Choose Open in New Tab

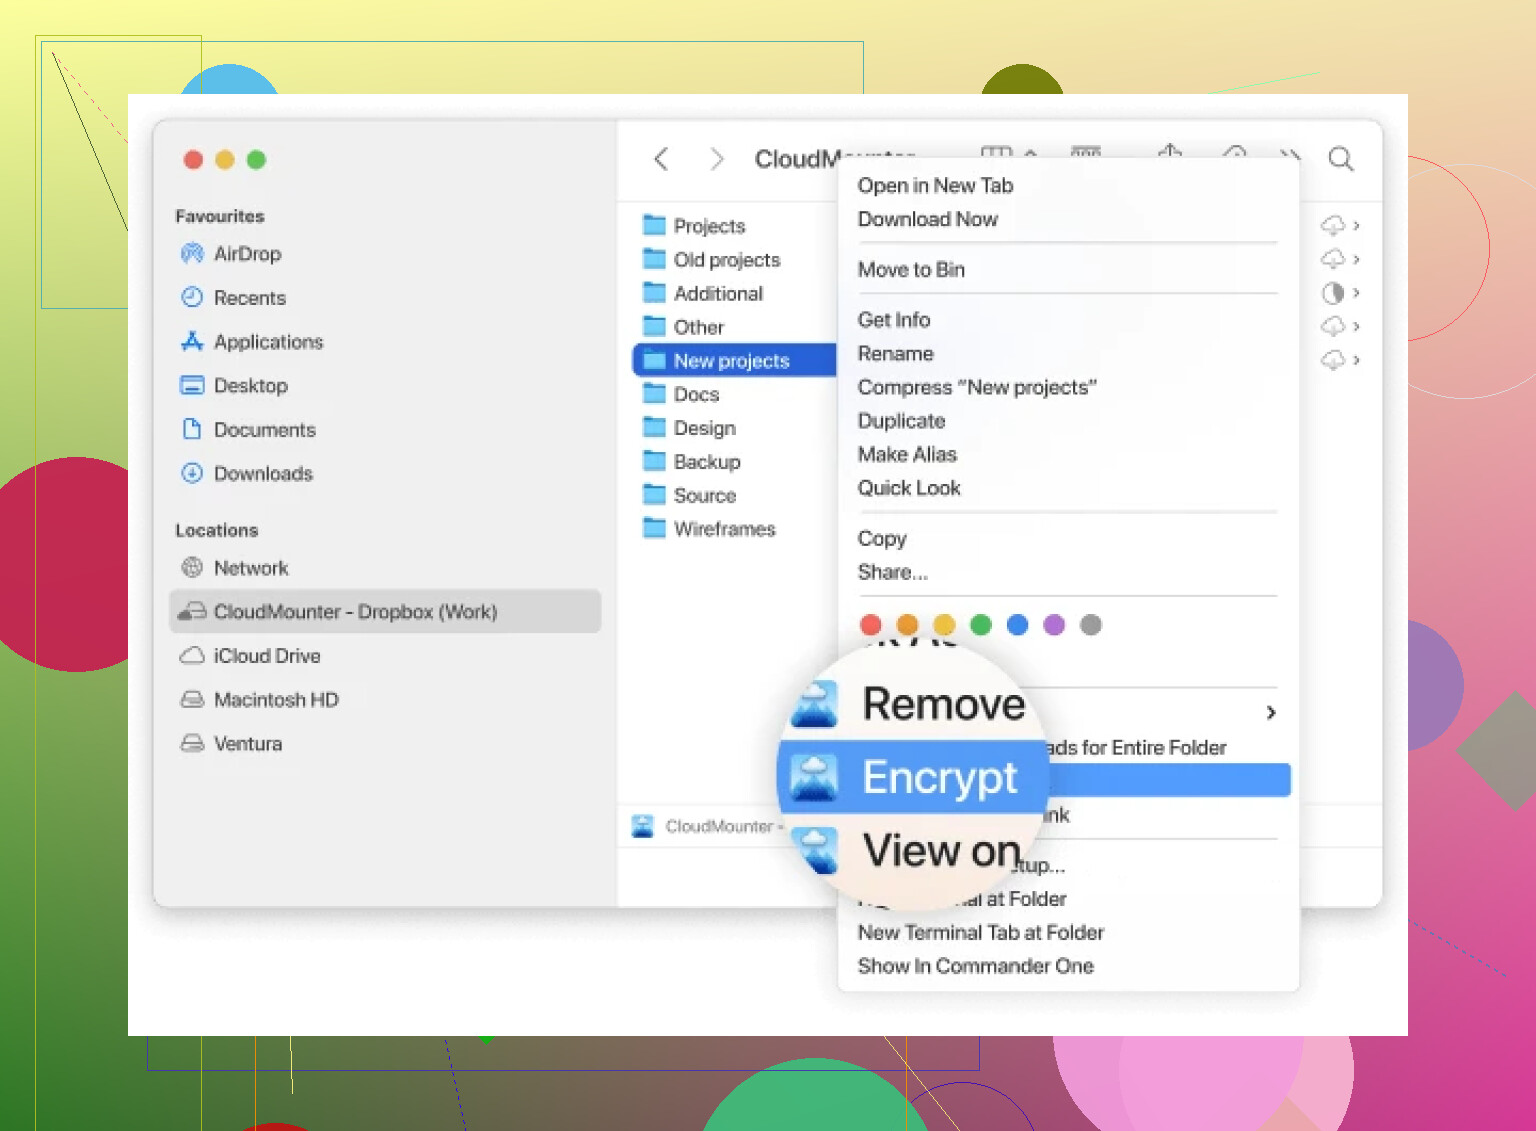935,186
